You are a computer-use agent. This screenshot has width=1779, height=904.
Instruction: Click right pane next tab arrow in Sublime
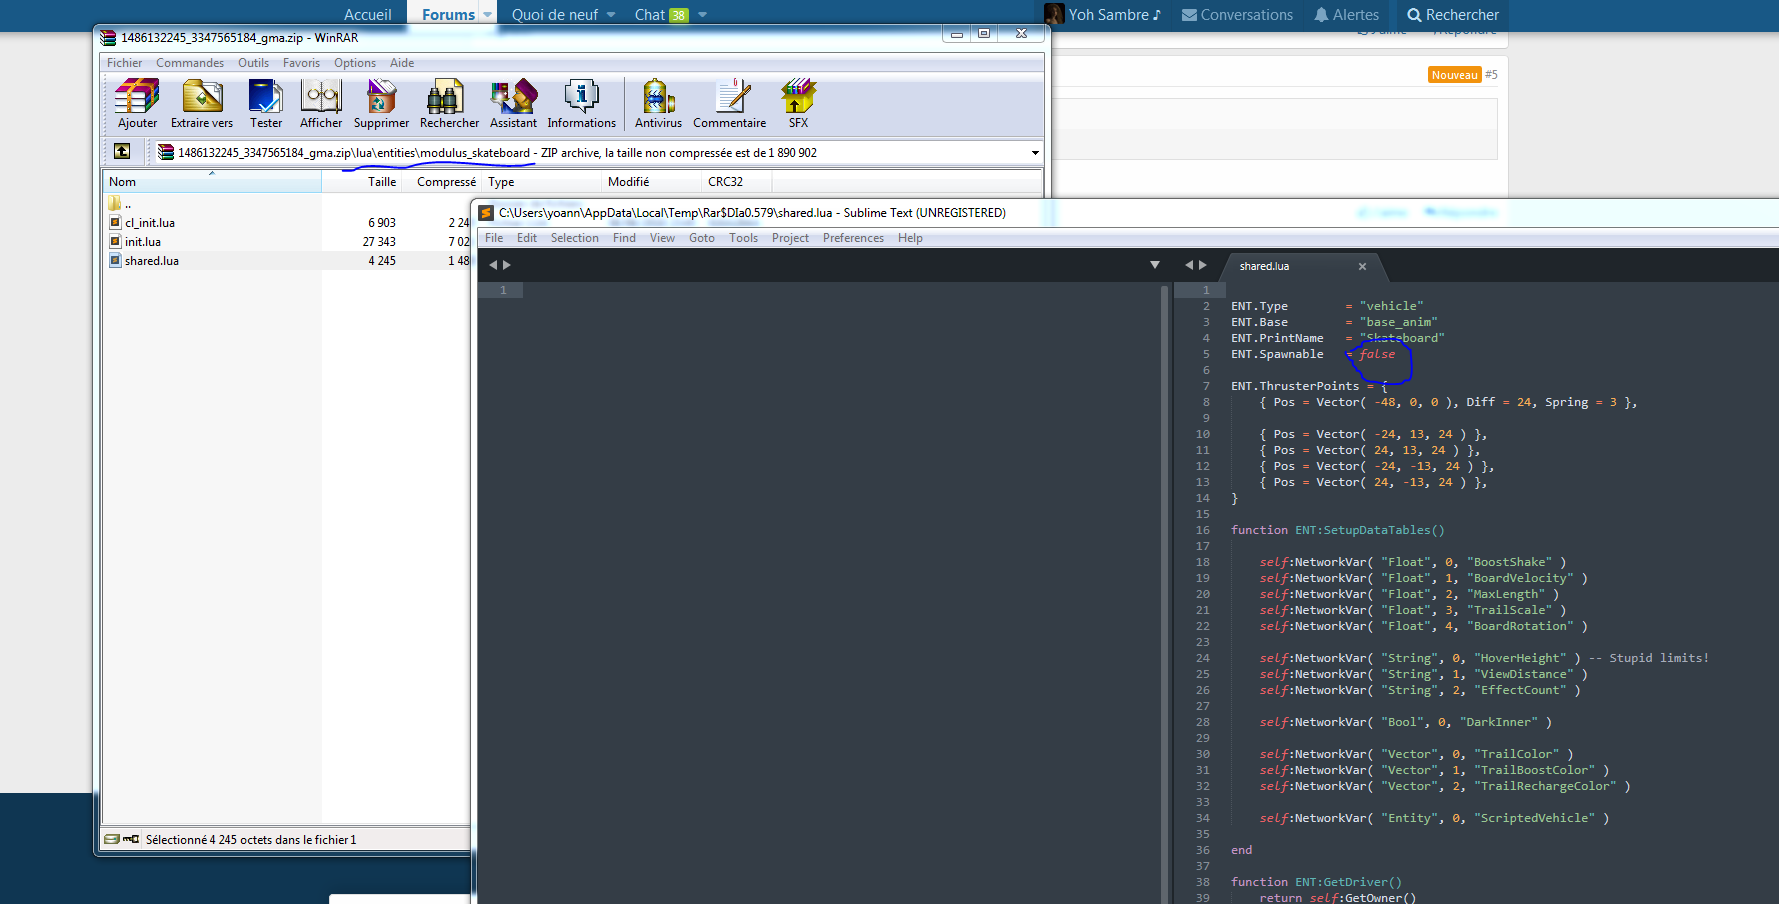pos(1203,265)
